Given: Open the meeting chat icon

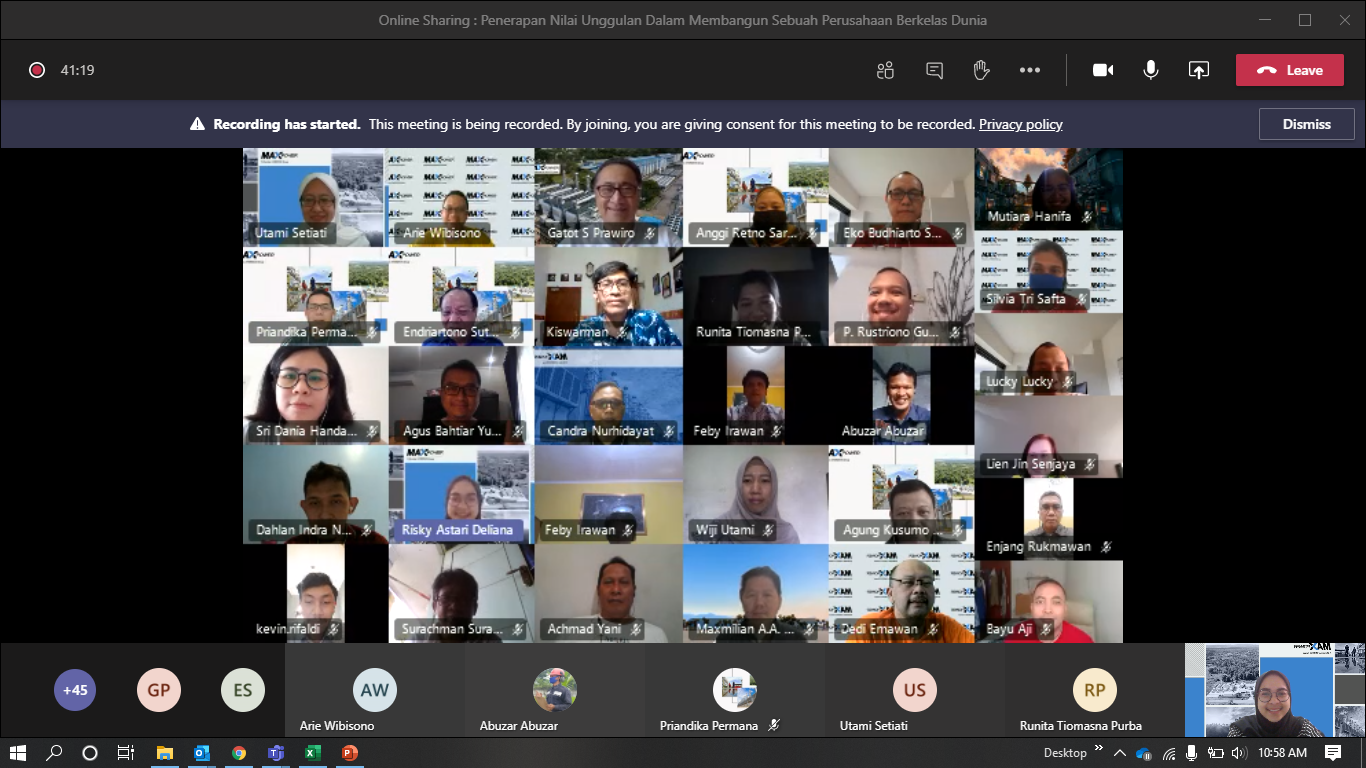Looking at the screenshot, I should click(934, 70).
